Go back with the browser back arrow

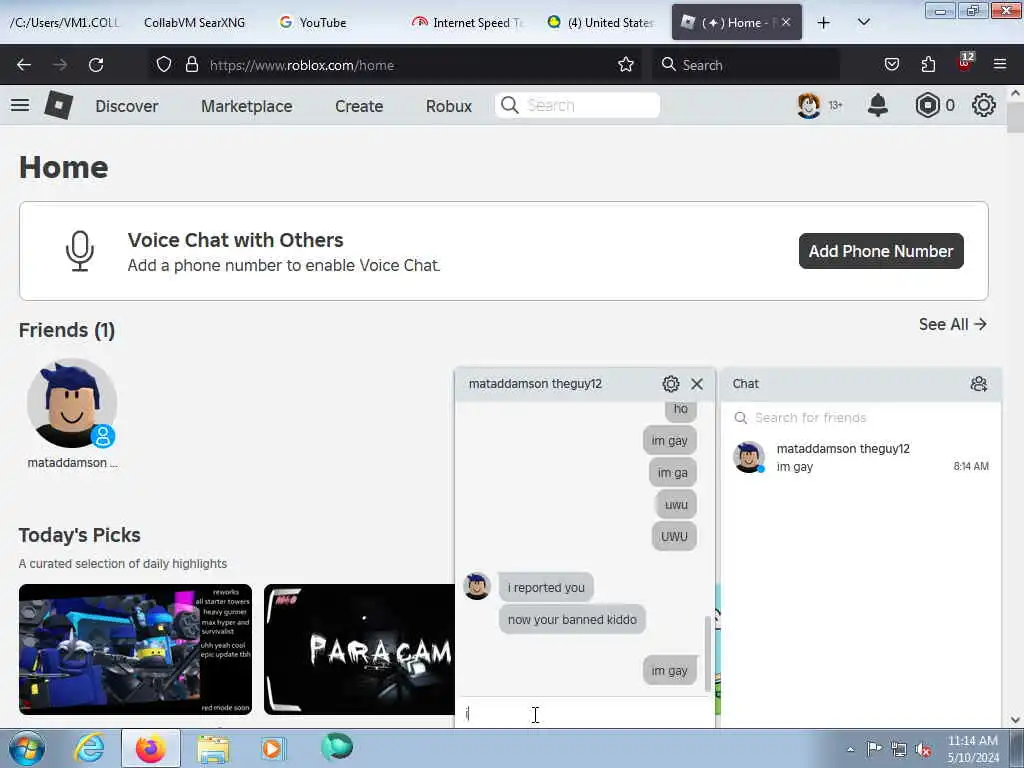tap(24, 65)
